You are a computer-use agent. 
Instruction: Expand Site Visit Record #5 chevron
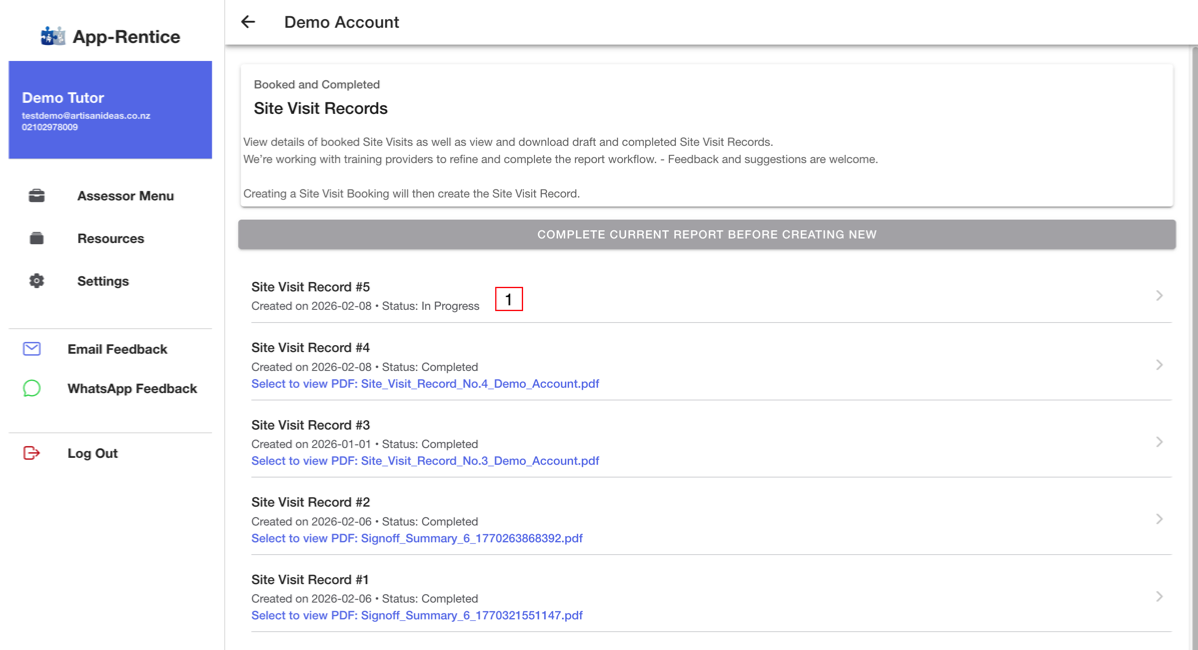pos(1159,296)
